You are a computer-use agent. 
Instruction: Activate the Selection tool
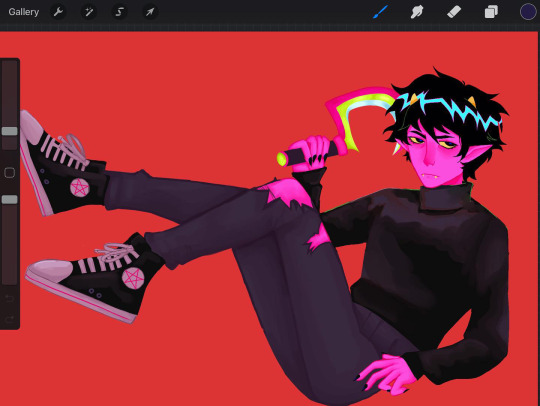119,12
